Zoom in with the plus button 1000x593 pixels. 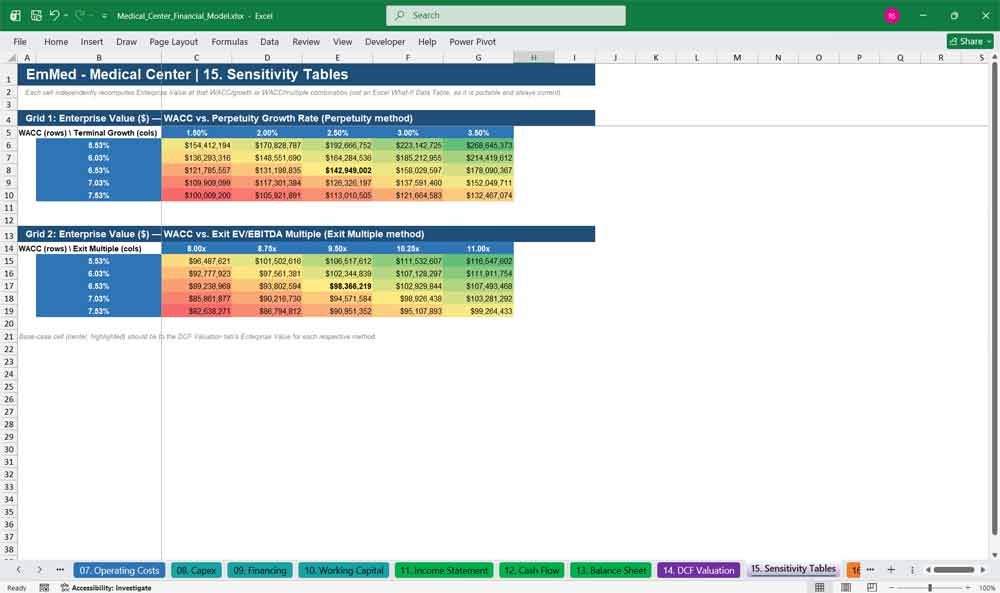click(967, 587)
